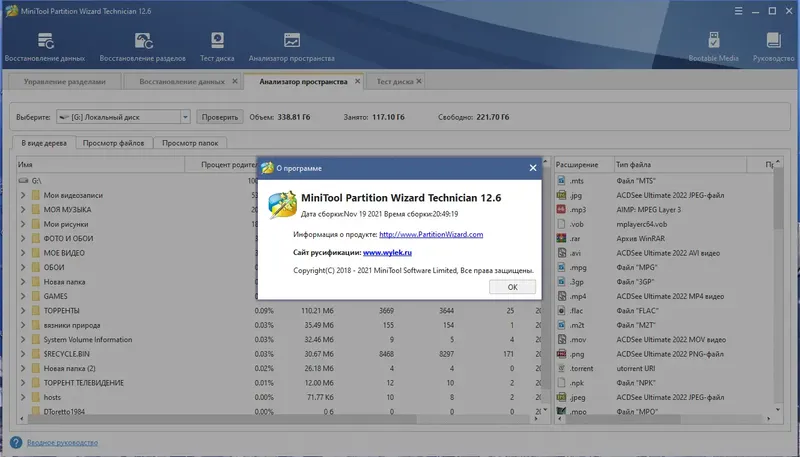Close the О программе dialog with X

coord(533,168)
